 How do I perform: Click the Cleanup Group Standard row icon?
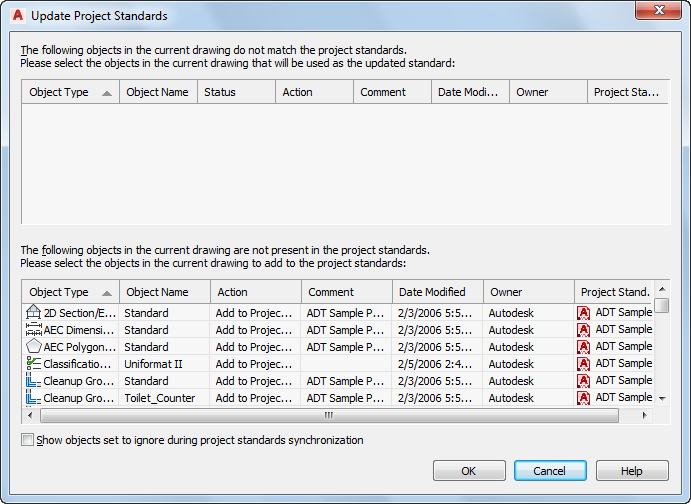coord(34,381)
